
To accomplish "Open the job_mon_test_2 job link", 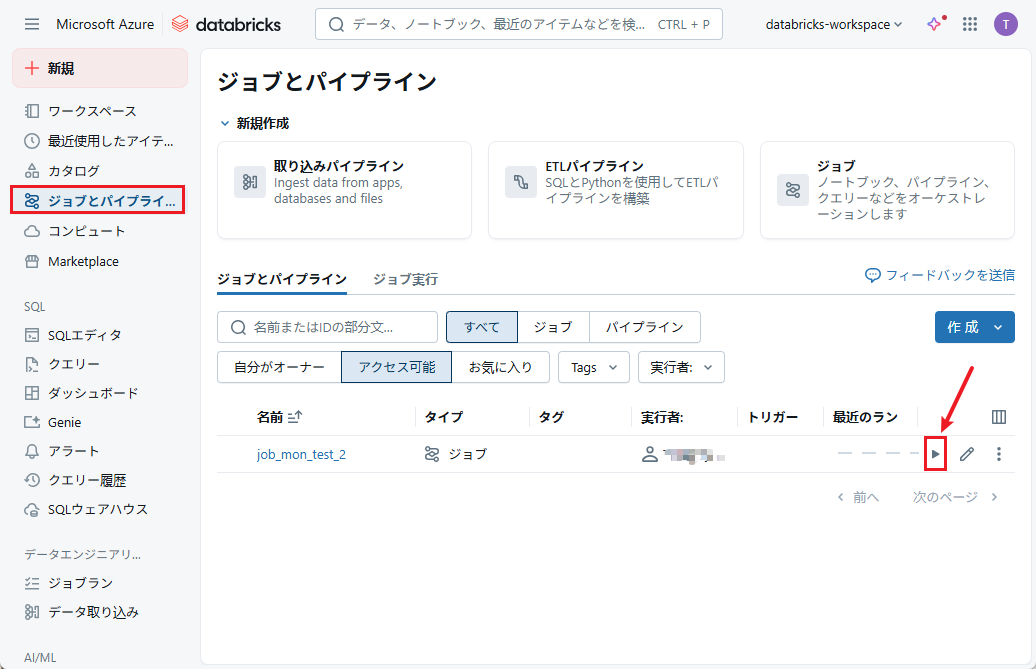I will pos(301,454).
